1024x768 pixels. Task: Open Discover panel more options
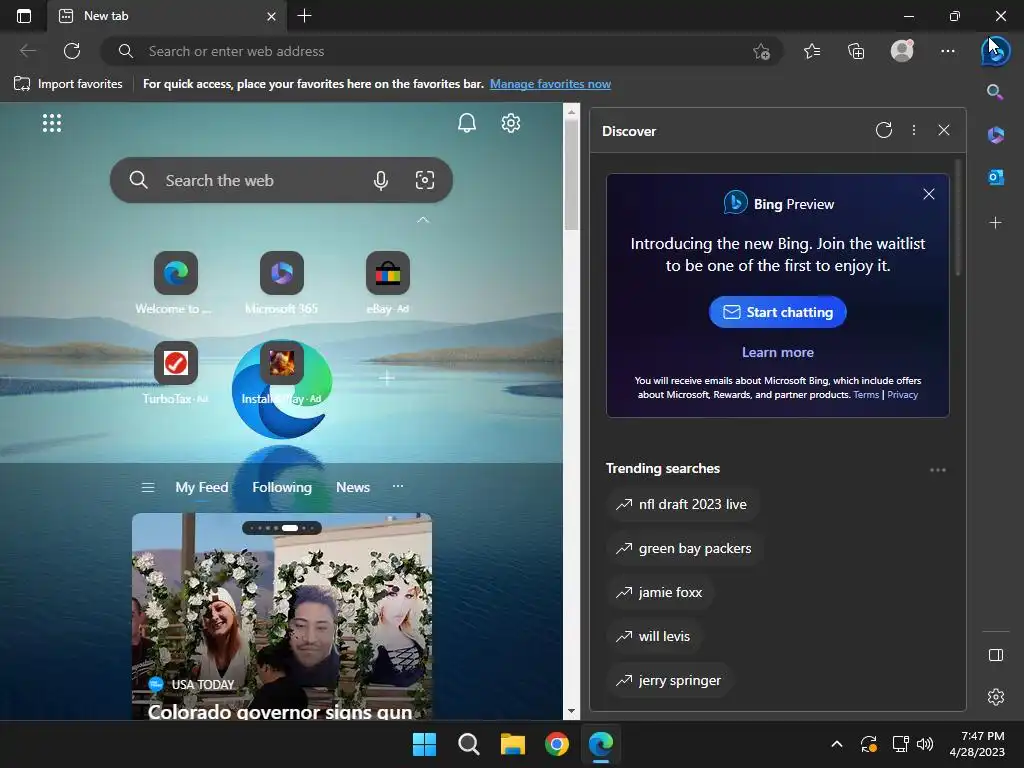[x=914, y=130]
